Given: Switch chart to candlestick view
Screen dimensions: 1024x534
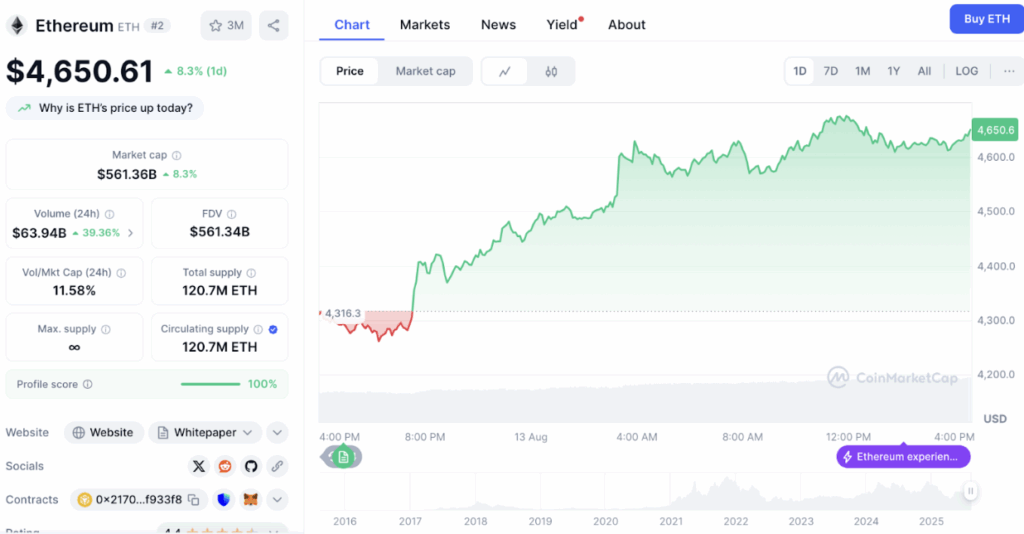Looking at the screenshot, I should click(551, 71).
